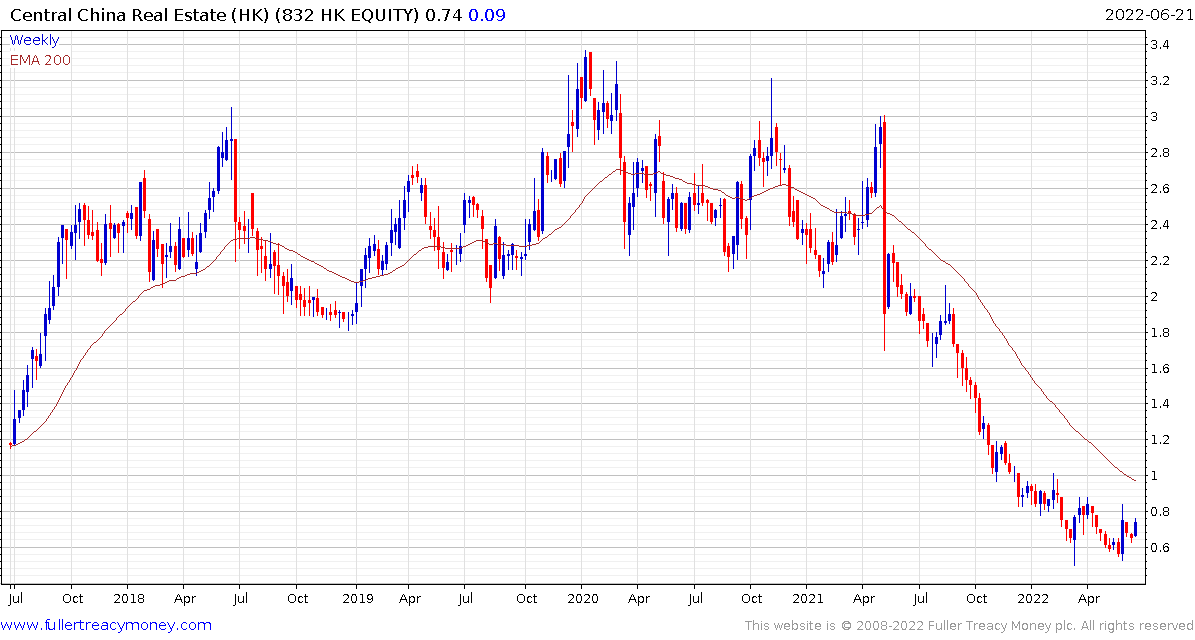Click the 3.4 price axis label
The width and height of the screenshot is (1195, 640).
coord(1161,45)
